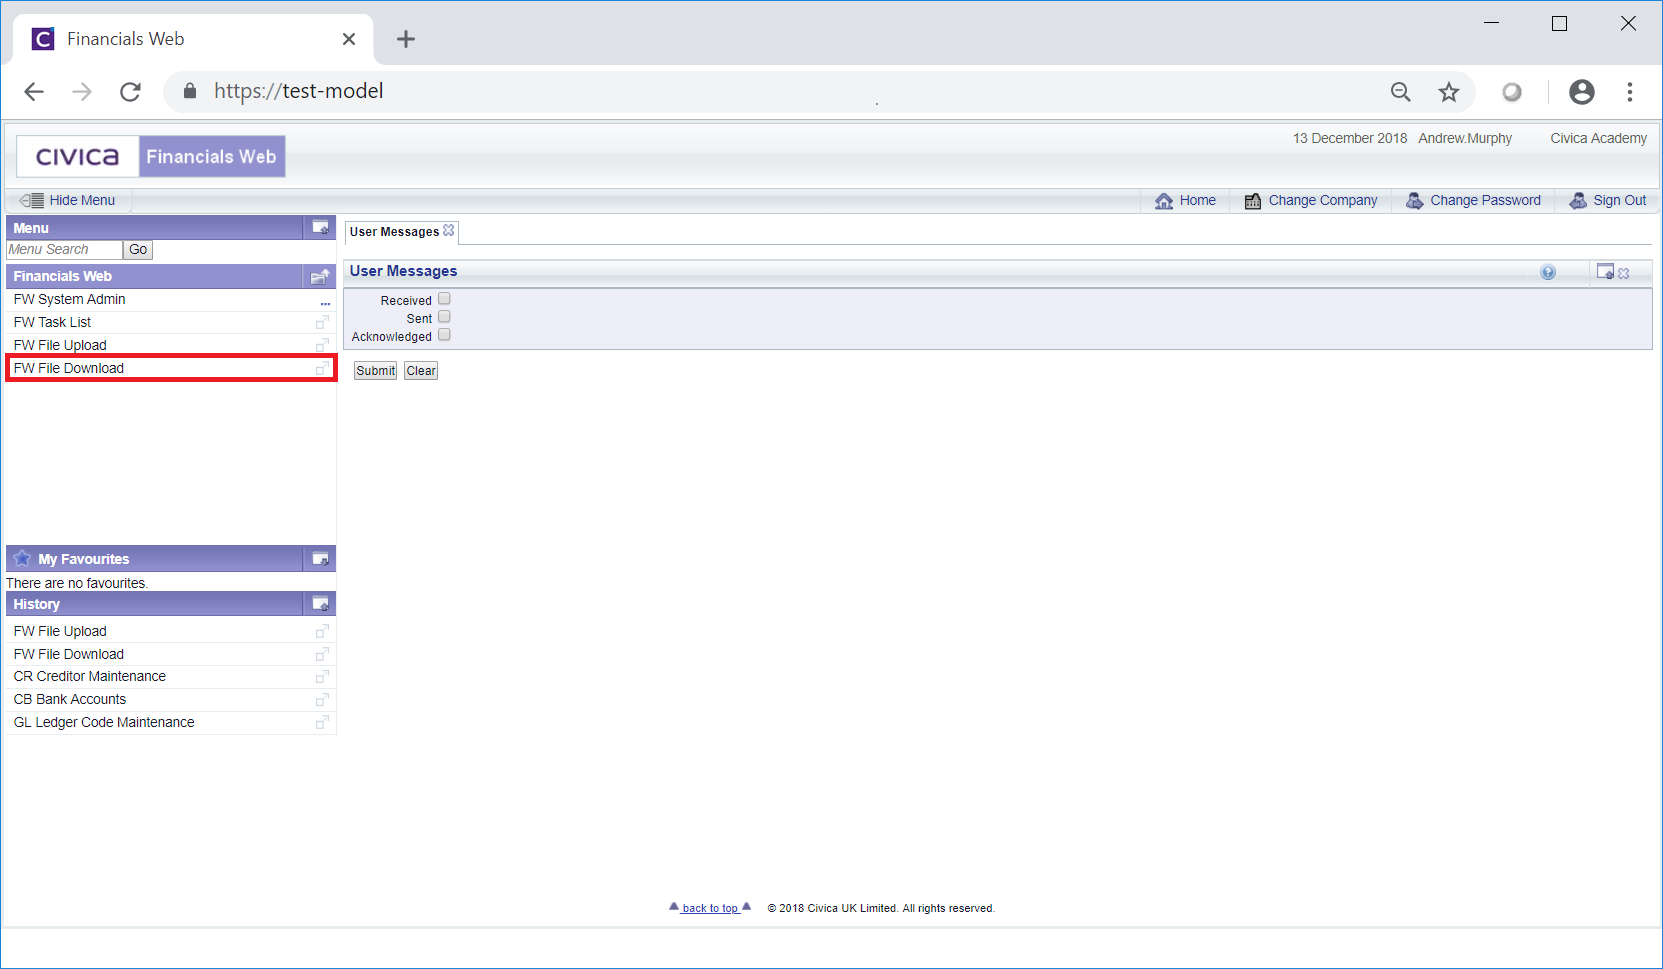Viewport: 1663px width, 969px height.
Task: Collapse the History panel
Action: [320, 604]
